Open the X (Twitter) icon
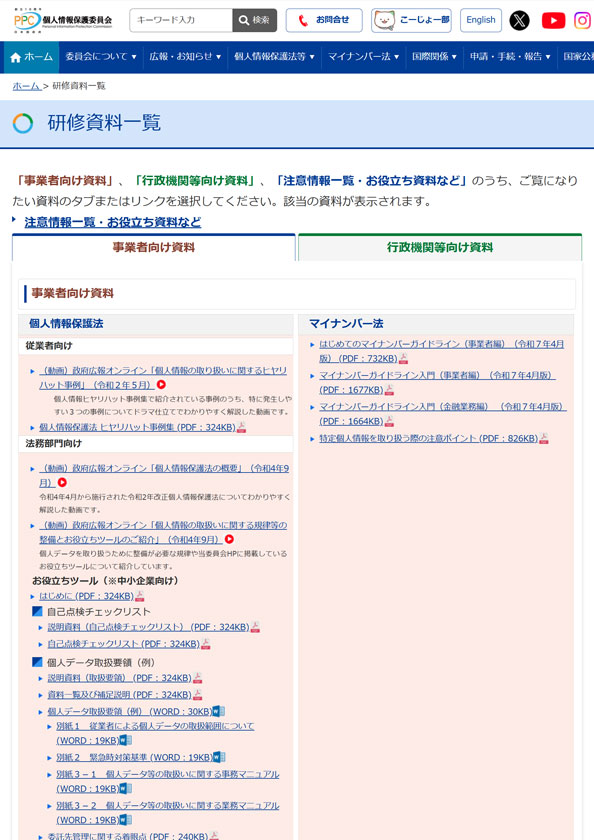Viewport: 594px width, 840px height. pos(519,20)
